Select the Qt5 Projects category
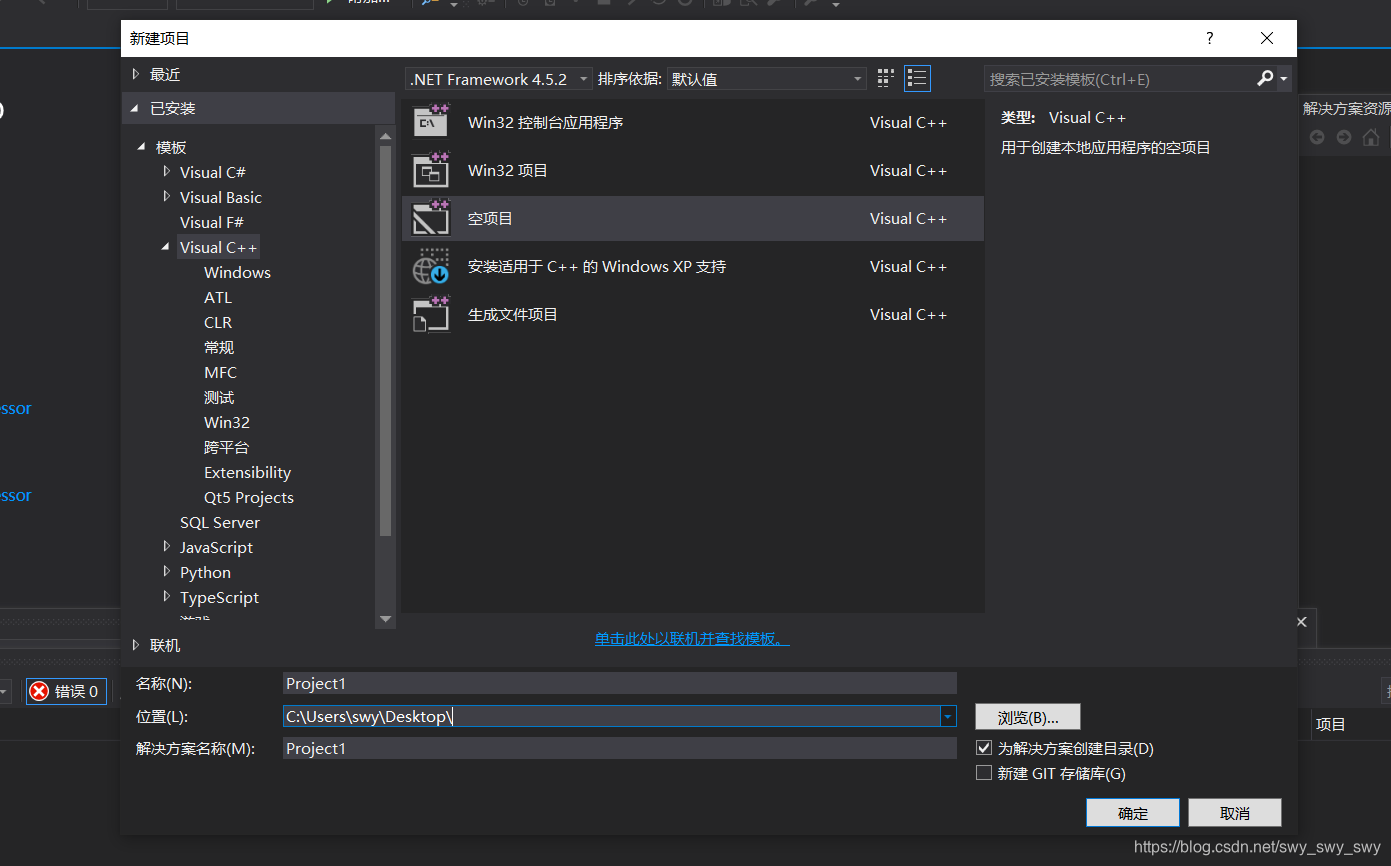The height and width of the screenshot is (866, 1391). pyautogui.click(x=249, y=497)
